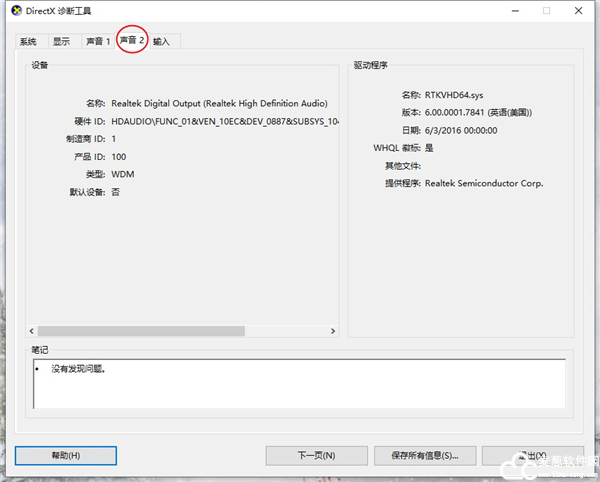Viewport: 600px width, 482px height.
Task: Click the 类型 value WDM
Action: [x=123, y=174]
